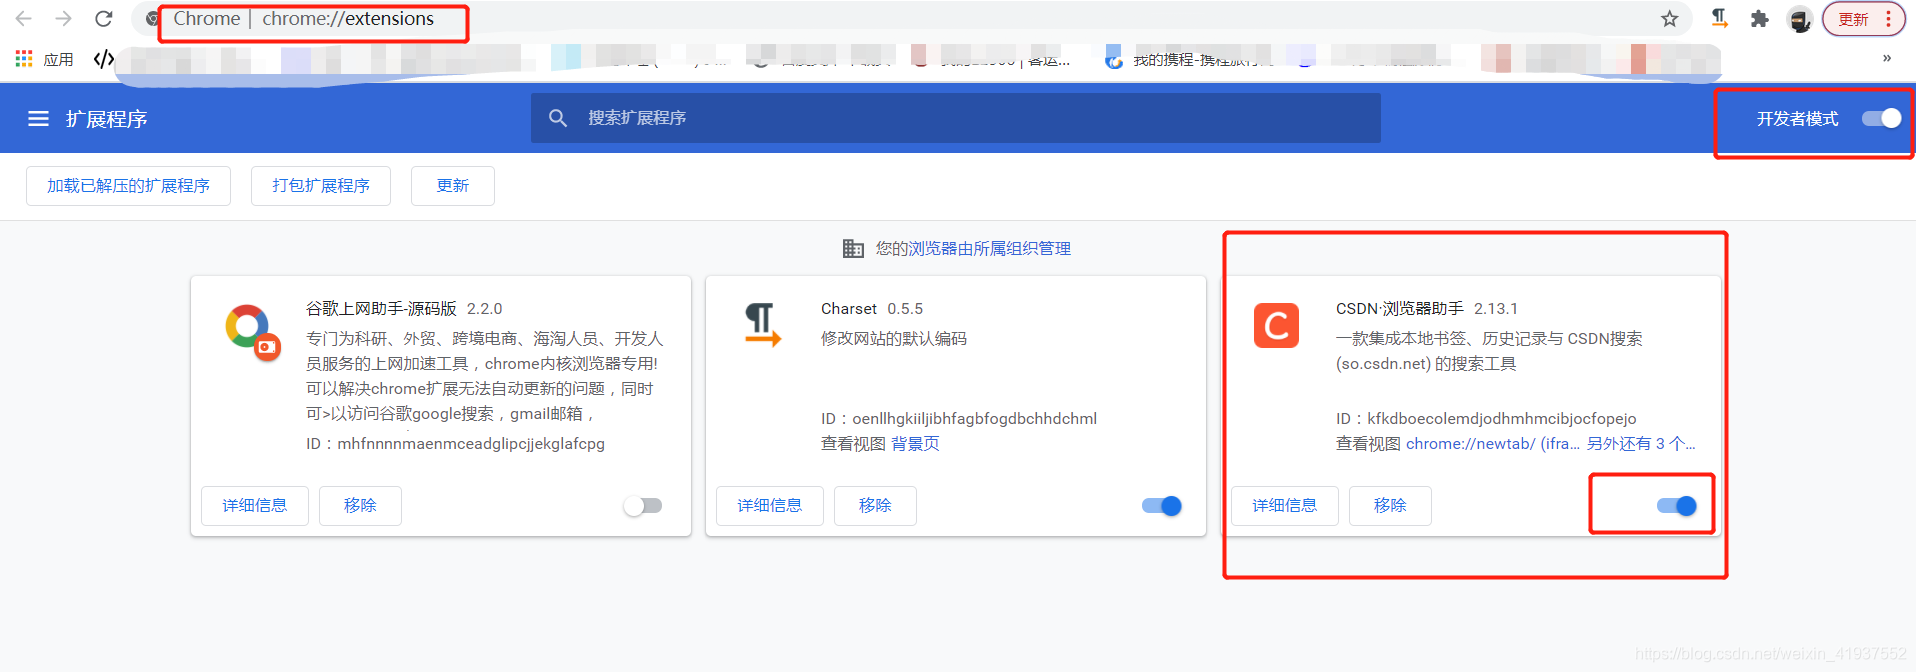Click 加载已解压的扩展程序 button

(x=128, y=186)
